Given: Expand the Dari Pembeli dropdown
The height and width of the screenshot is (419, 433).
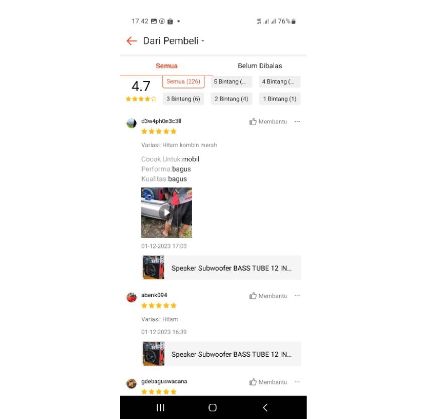Looking at the screenshot, I should [174, 41].
